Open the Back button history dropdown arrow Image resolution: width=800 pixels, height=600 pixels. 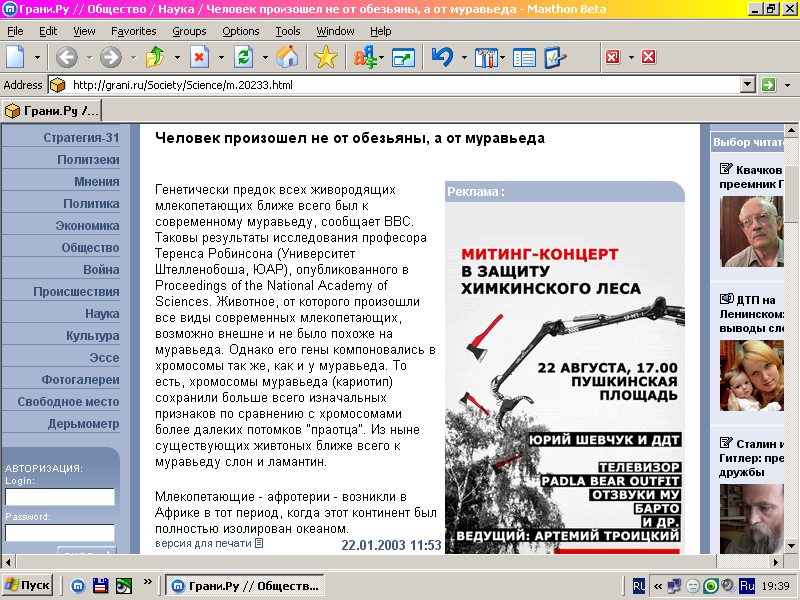click(x=88, y=57)
